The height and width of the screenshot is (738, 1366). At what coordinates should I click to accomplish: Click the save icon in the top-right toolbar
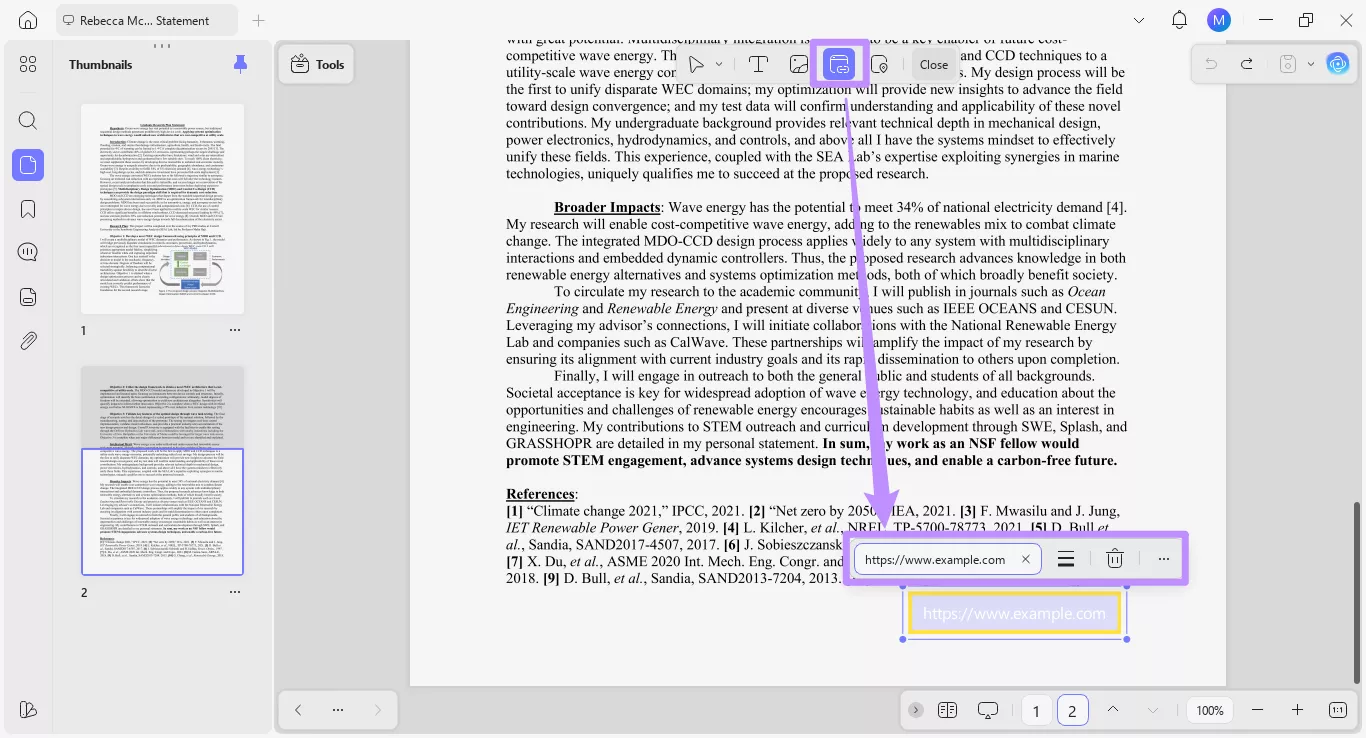click(x=1288, y=64)
